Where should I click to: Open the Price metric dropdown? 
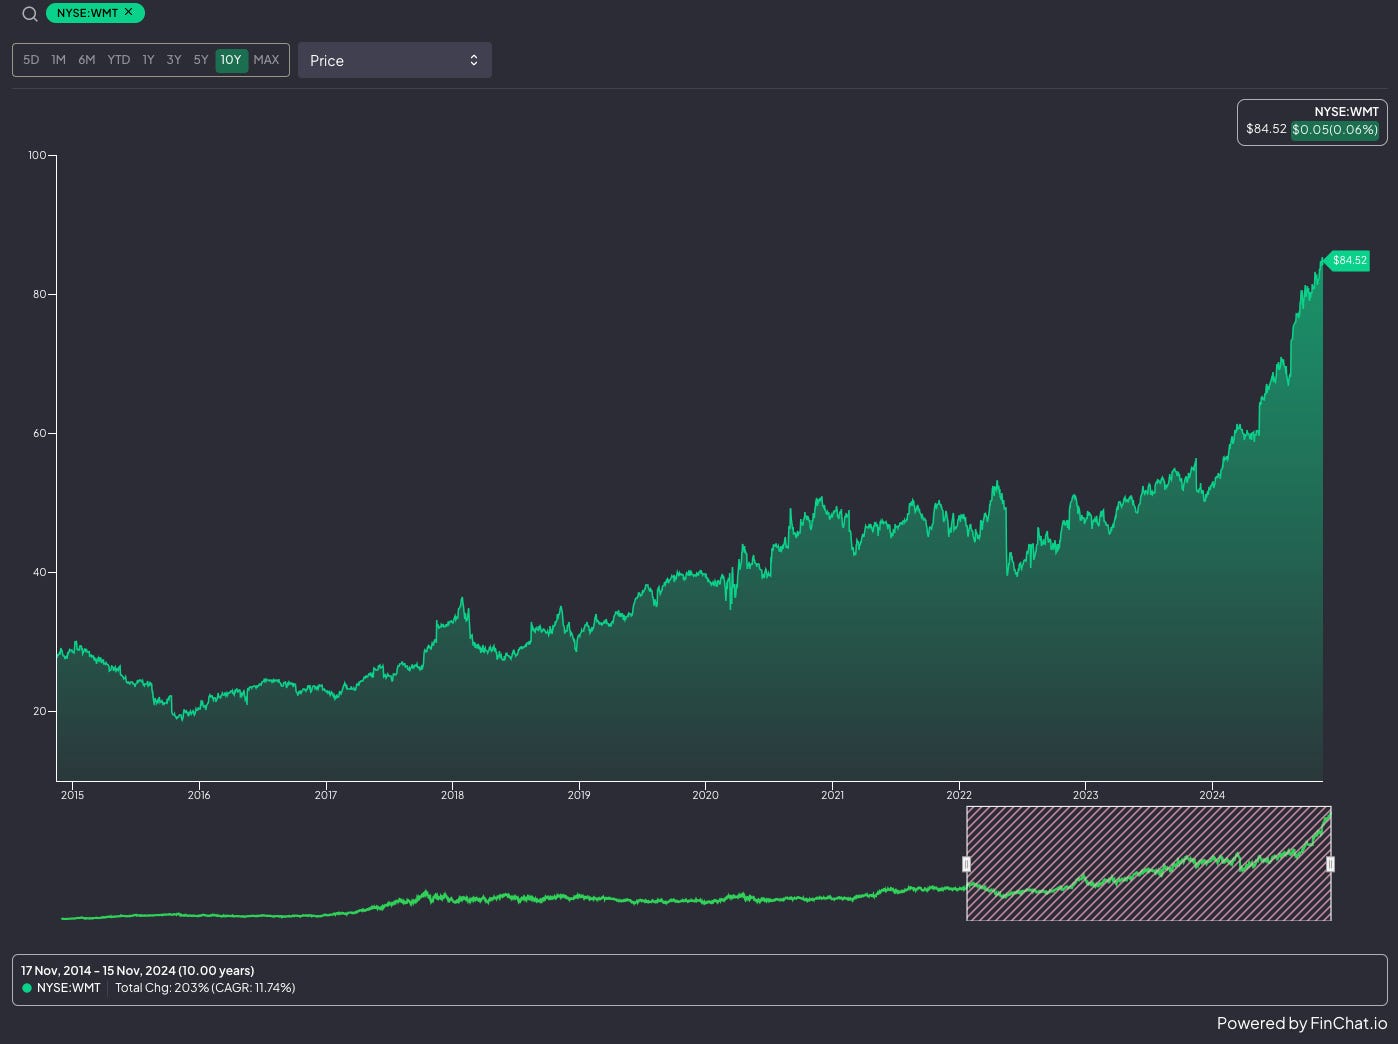395,60
